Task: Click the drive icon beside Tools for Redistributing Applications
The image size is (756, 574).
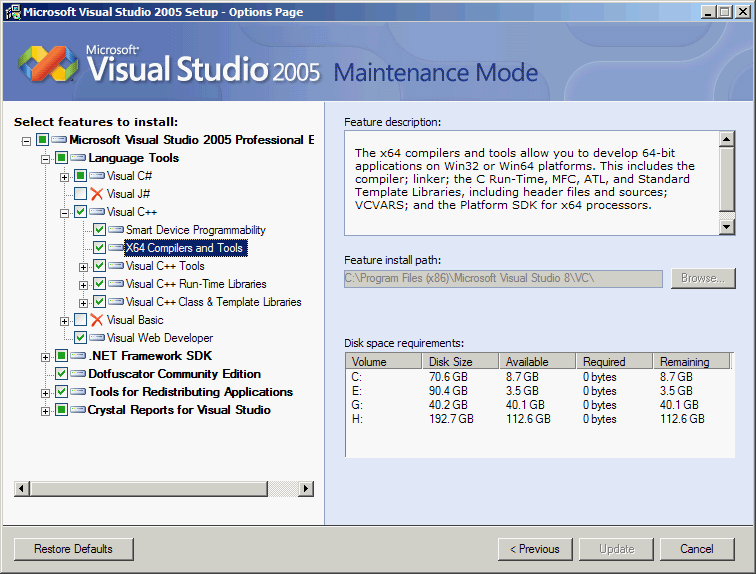Action: coord(78,392)
